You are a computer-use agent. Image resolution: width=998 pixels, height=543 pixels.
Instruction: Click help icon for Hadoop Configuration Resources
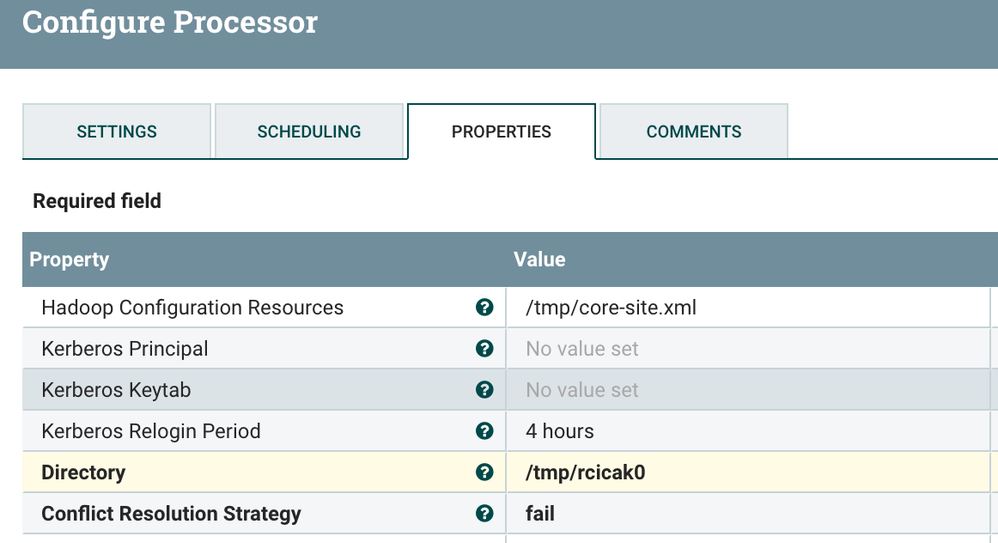pos(485,308)
